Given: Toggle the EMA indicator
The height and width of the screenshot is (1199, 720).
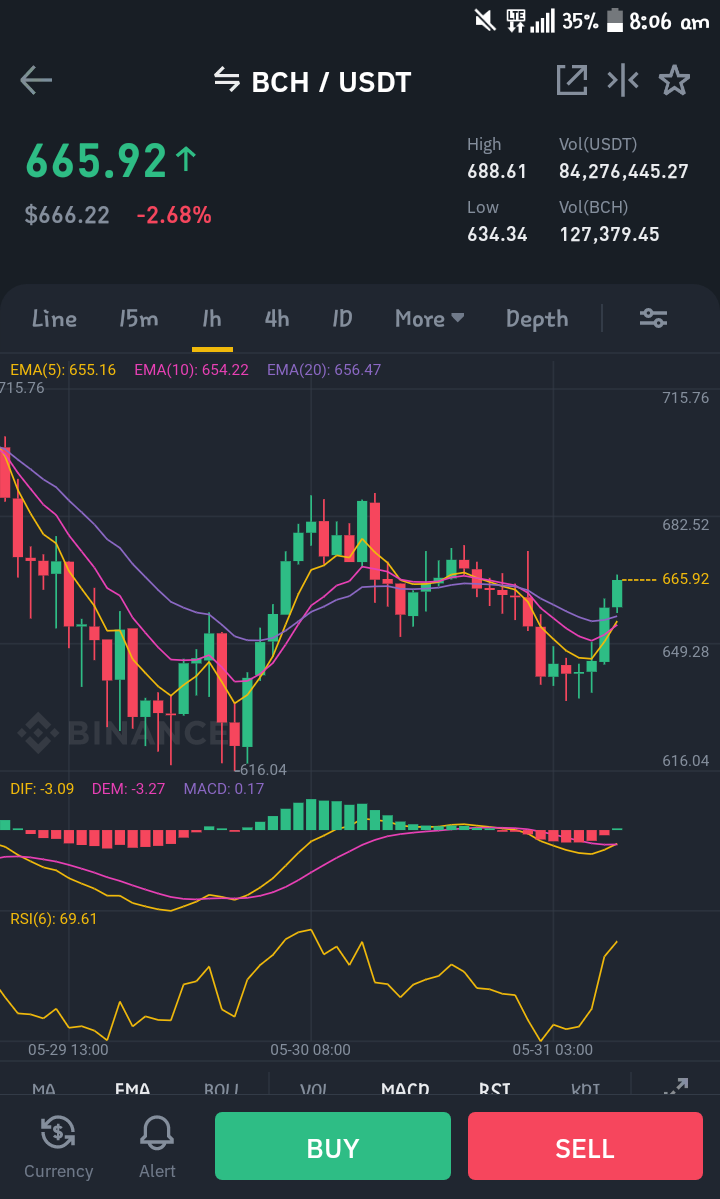Looking at the screenshot, I should pyautogui.click(x=132, y=1089).
